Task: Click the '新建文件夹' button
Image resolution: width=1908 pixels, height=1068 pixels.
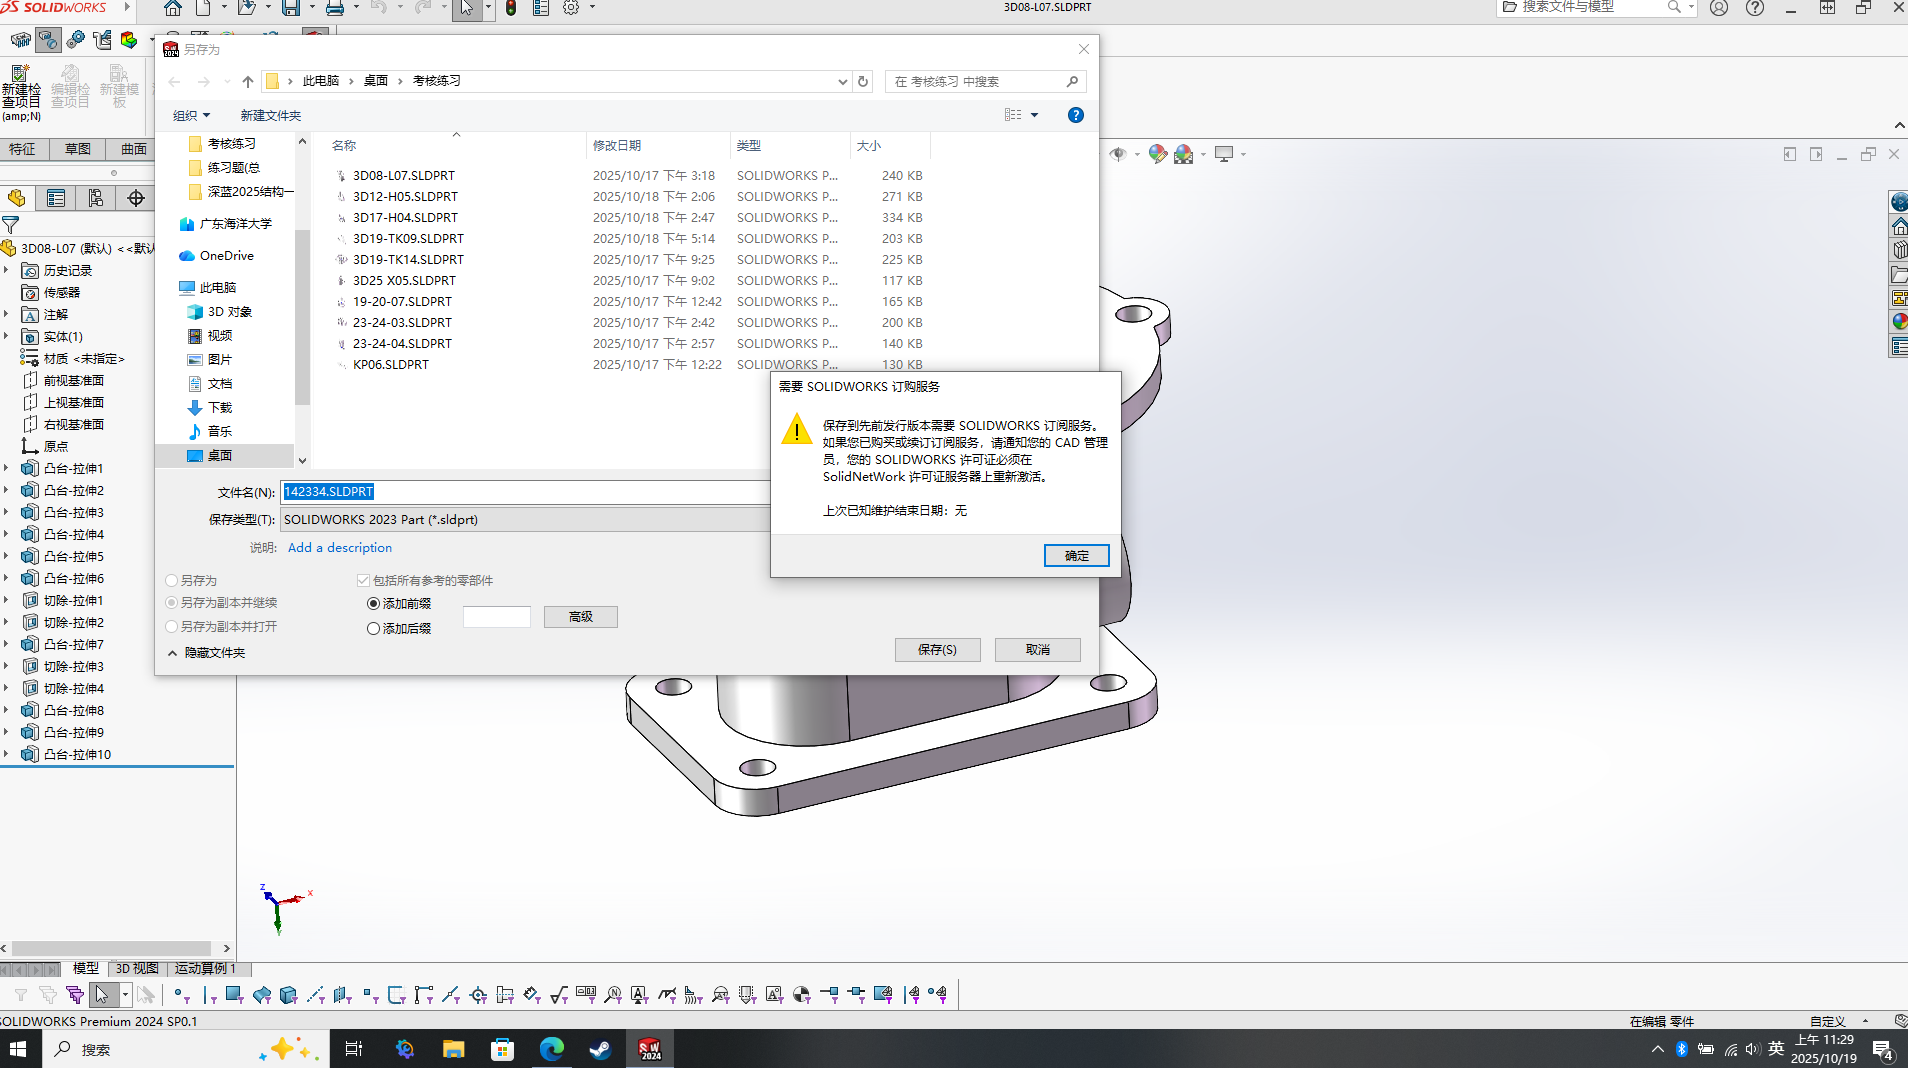Action: coord(270,115)
